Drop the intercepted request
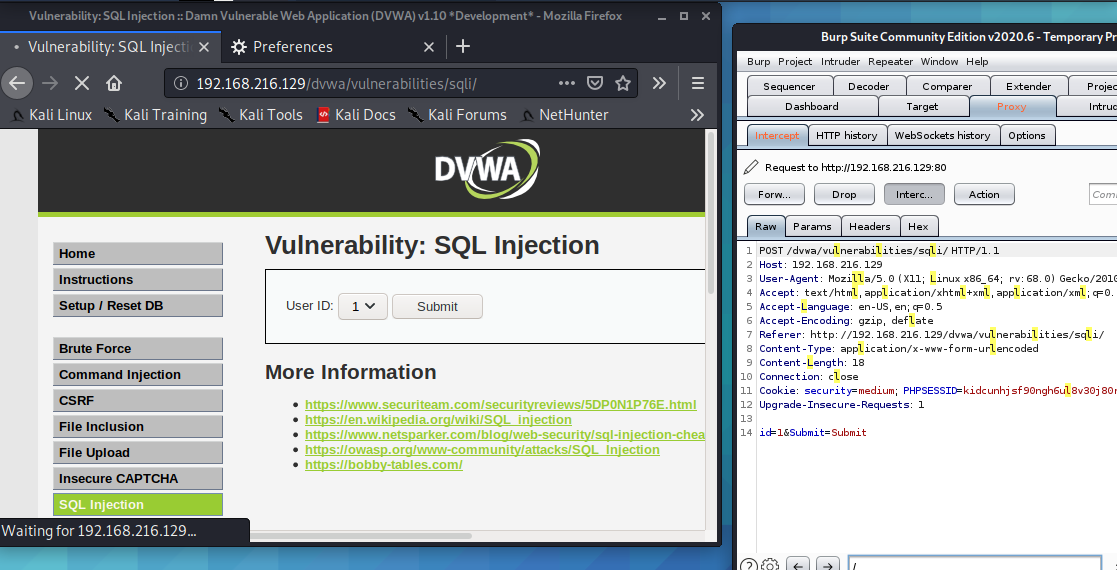Screen dimensions: 1117x570 coord(844,195)
